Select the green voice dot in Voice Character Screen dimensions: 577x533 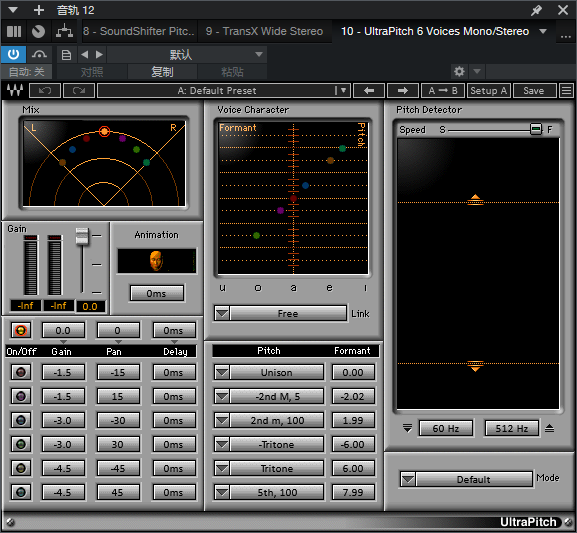[256, 236]
